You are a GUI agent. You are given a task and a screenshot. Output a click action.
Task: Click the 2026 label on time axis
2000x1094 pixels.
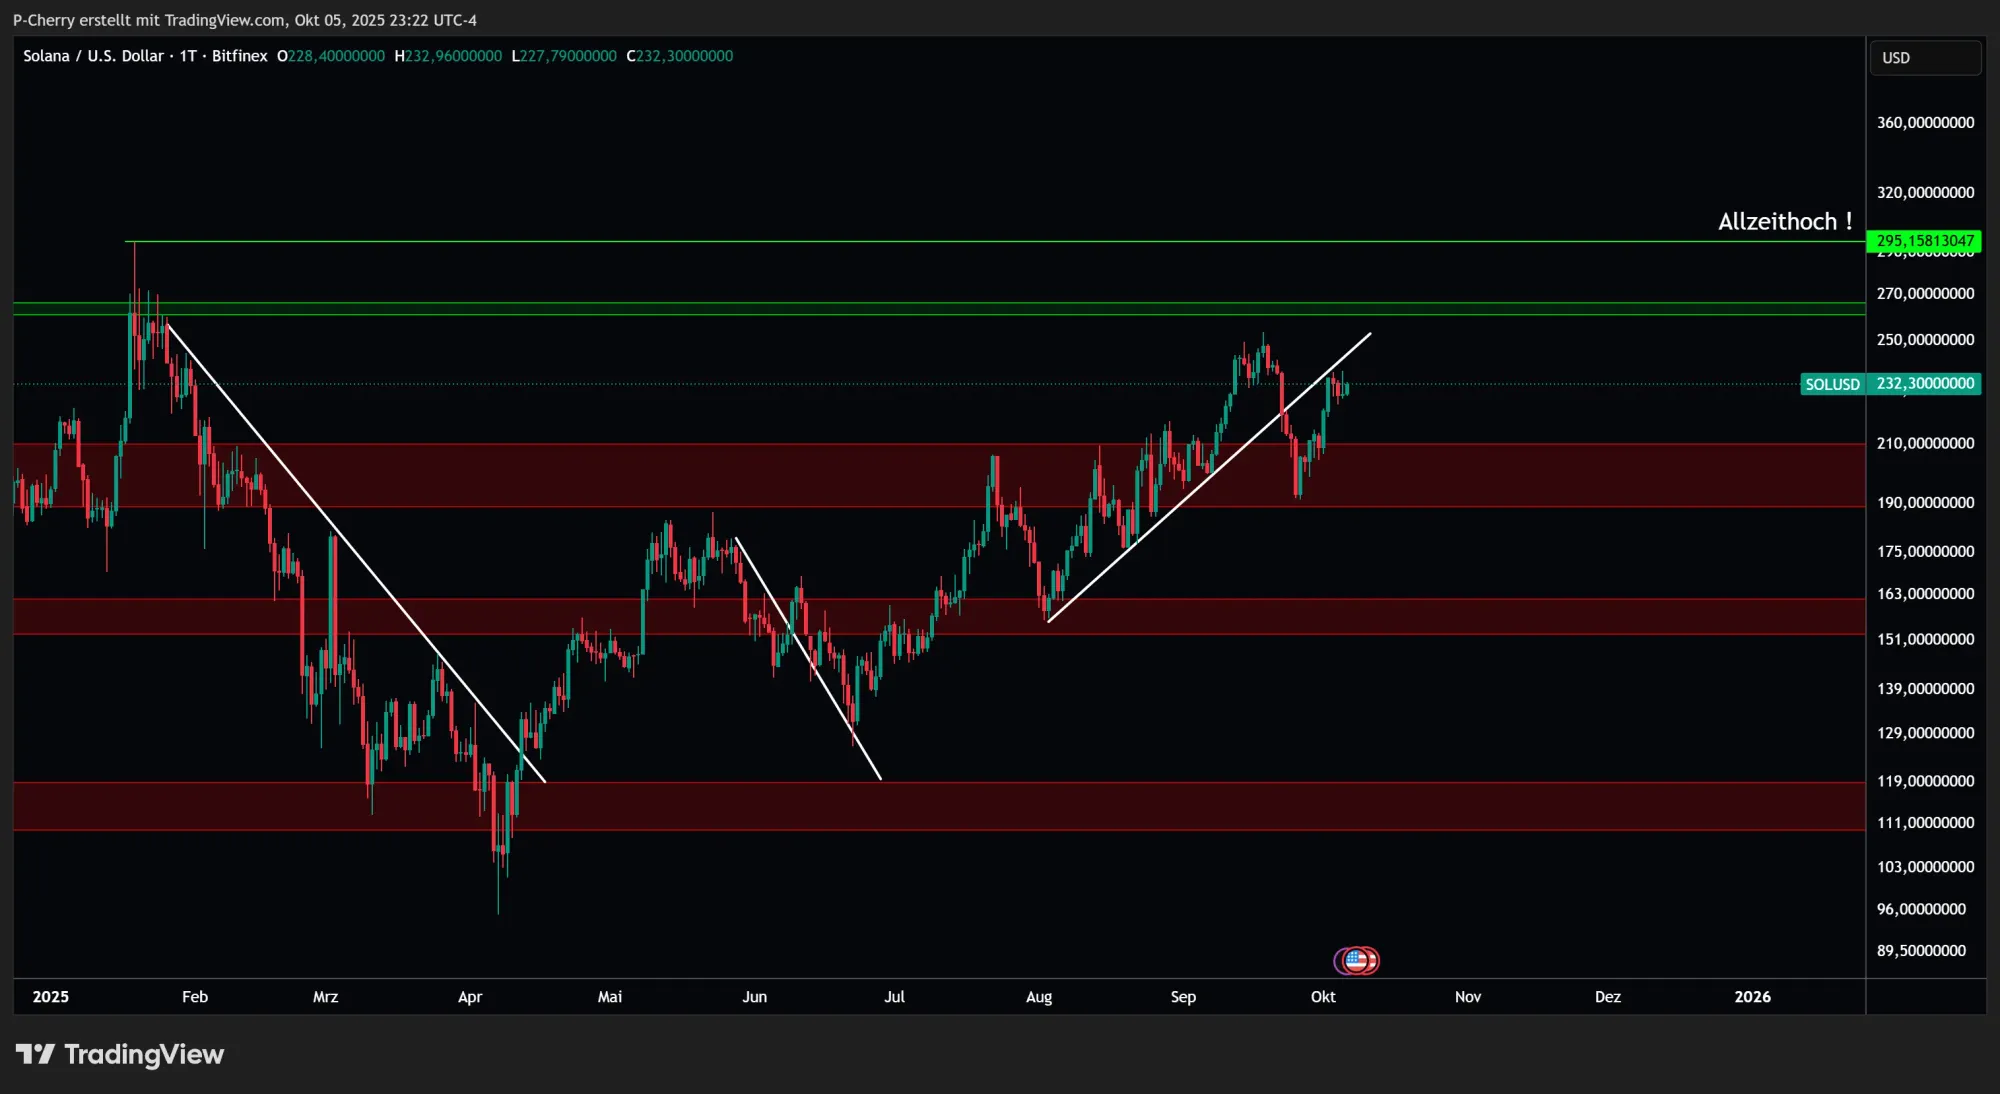(x=1752, y=997)
